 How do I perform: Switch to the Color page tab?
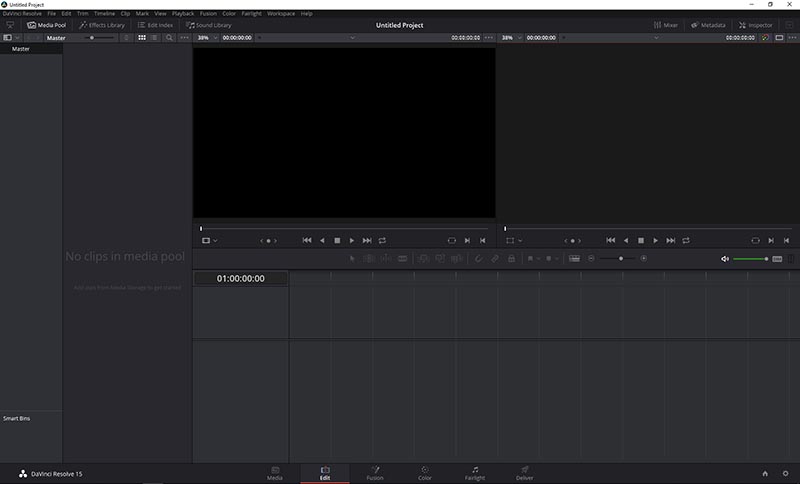pyautogui.click(x=424, y=473)
